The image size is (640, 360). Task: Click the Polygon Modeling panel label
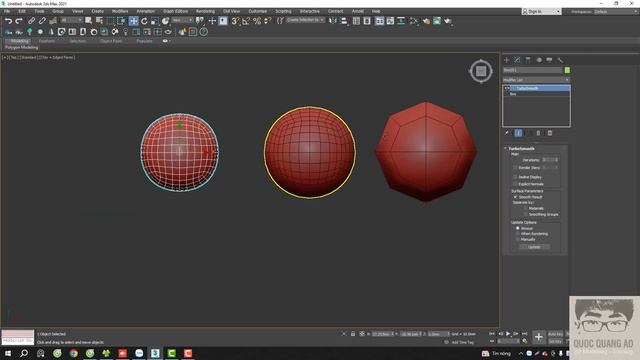(21, 48)
